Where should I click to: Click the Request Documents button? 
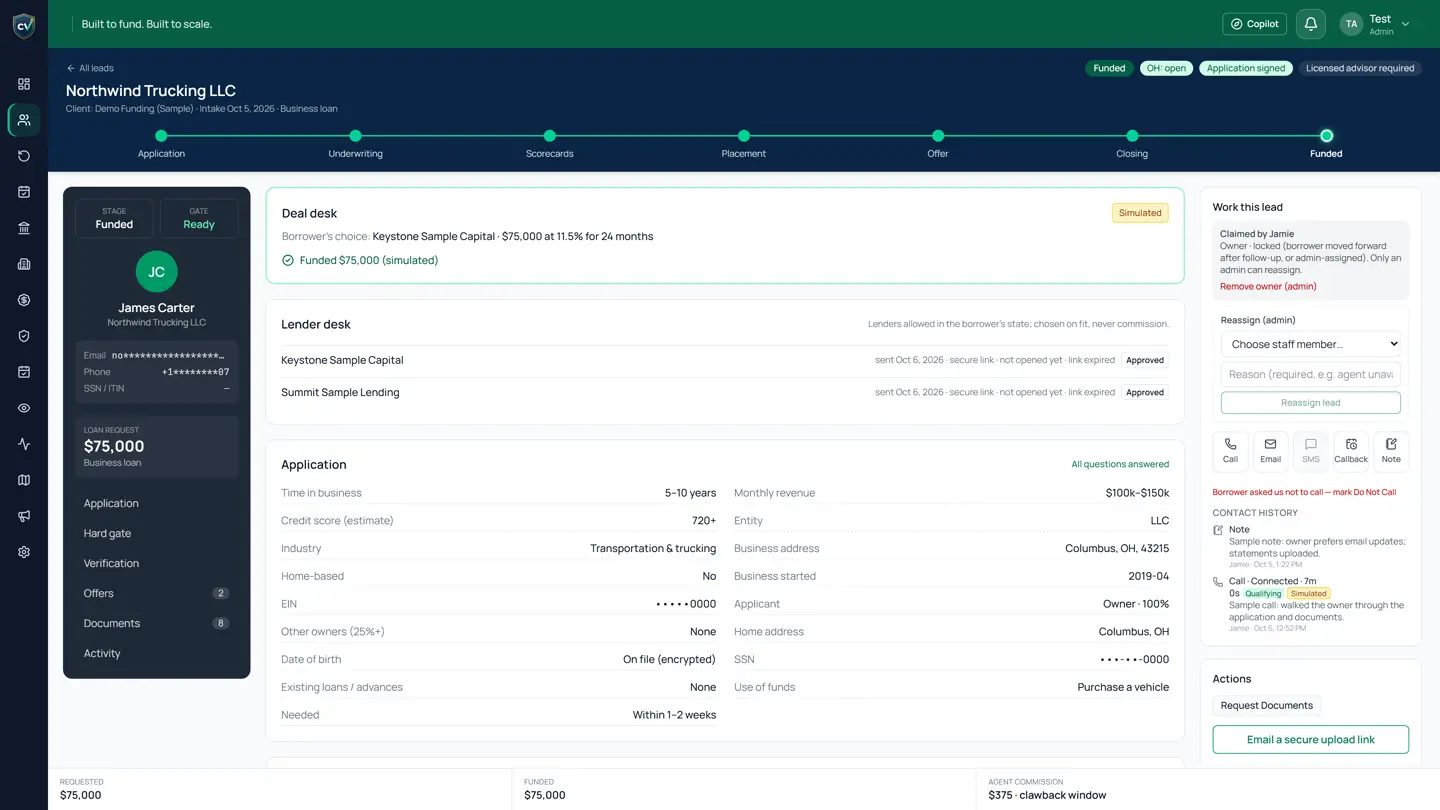pyautogui.click(x=1267, y=705)
